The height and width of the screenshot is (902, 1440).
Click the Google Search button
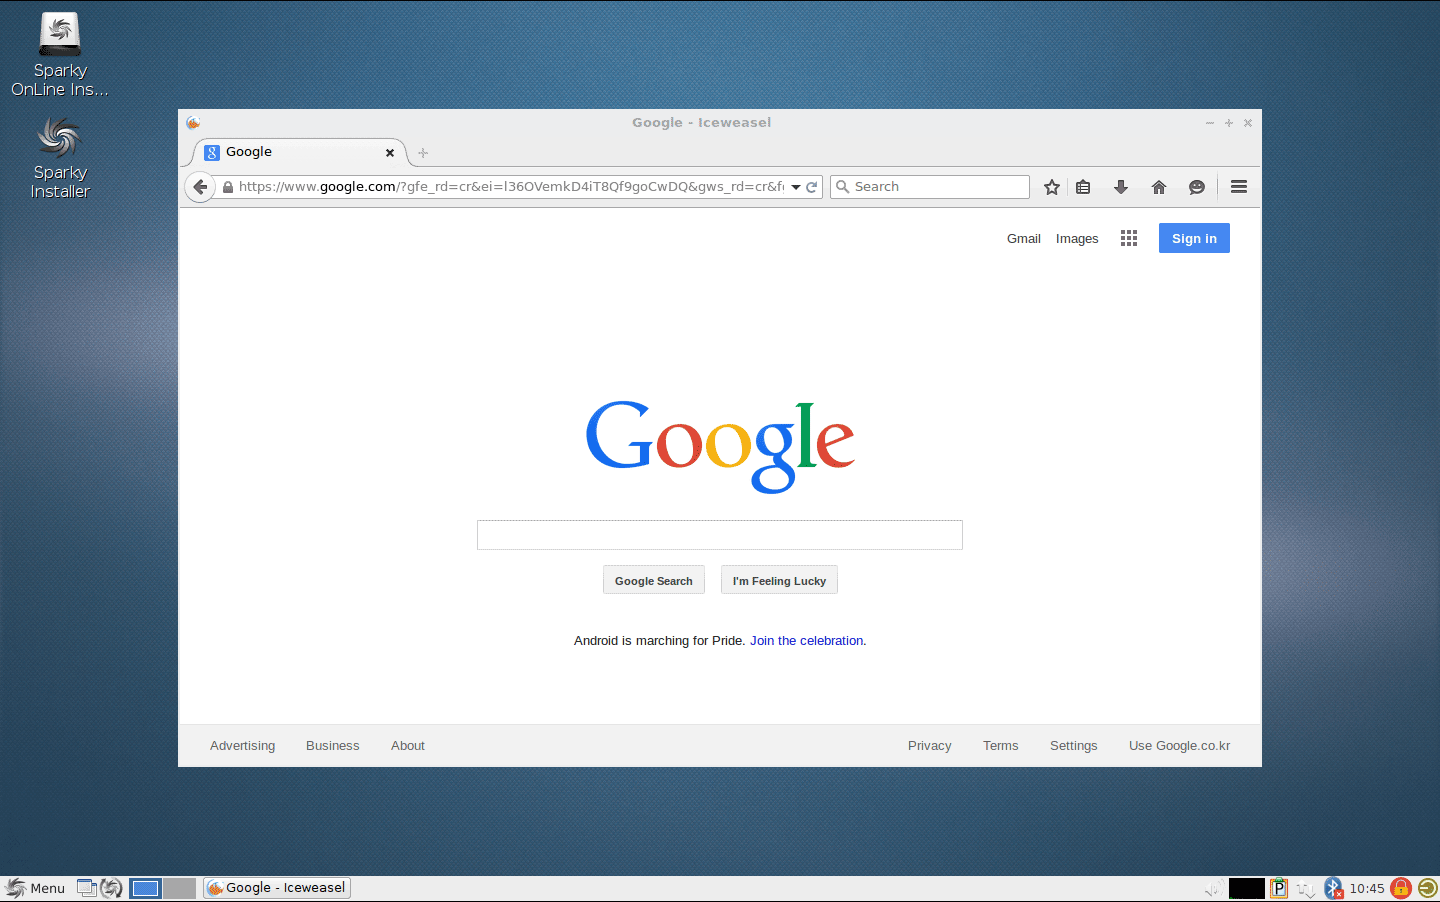coord(654,580)
